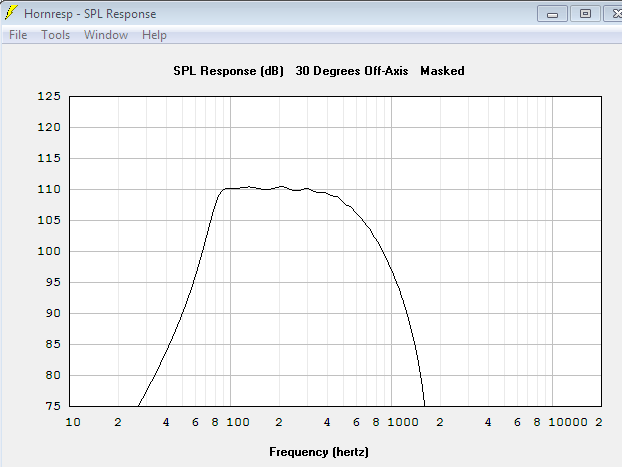
Task: Click the '30 Degrees Off-Axis' label
Action: (351, 71)
